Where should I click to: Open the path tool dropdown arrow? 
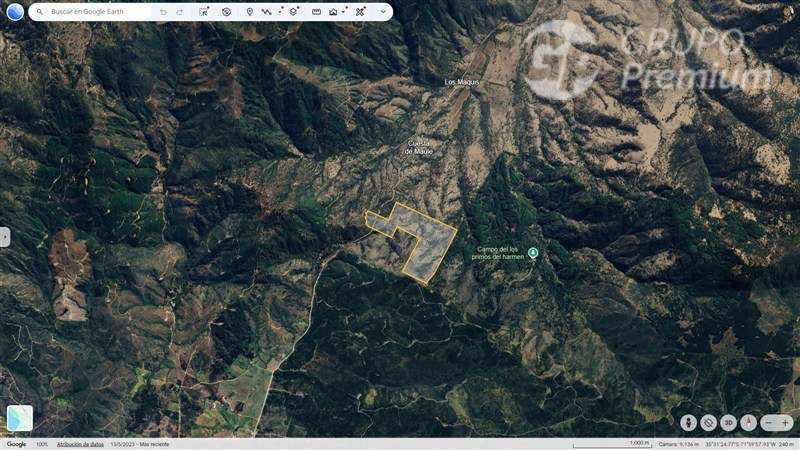coord(281,10)
